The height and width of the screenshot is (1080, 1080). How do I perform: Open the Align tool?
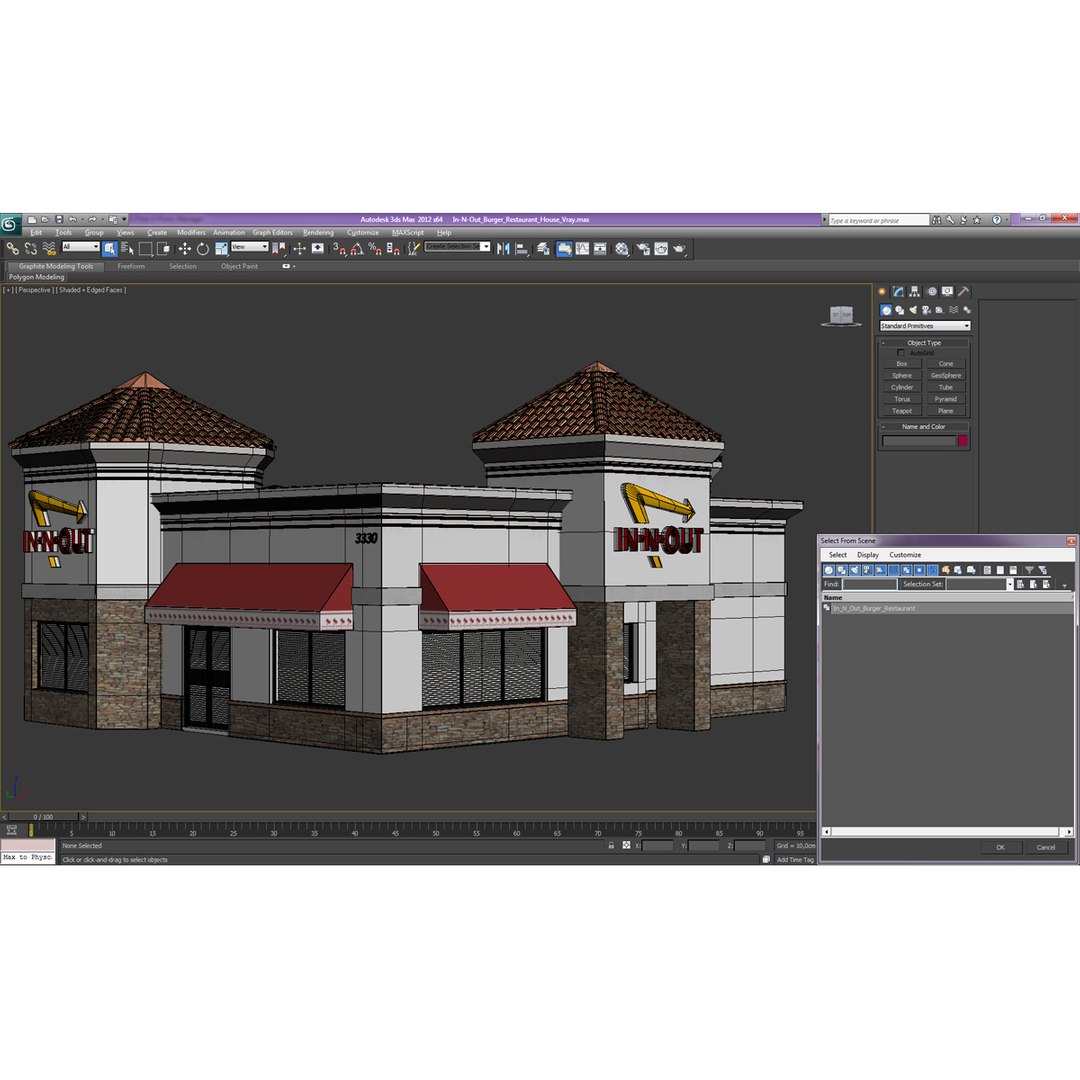[522, 249]
